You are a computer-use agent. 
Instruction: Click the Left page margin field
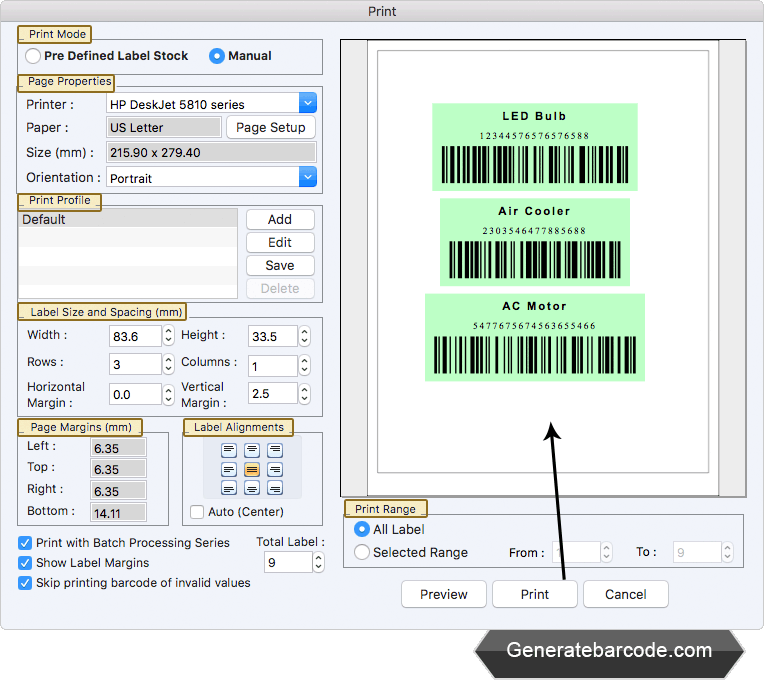tap(118, 448)
